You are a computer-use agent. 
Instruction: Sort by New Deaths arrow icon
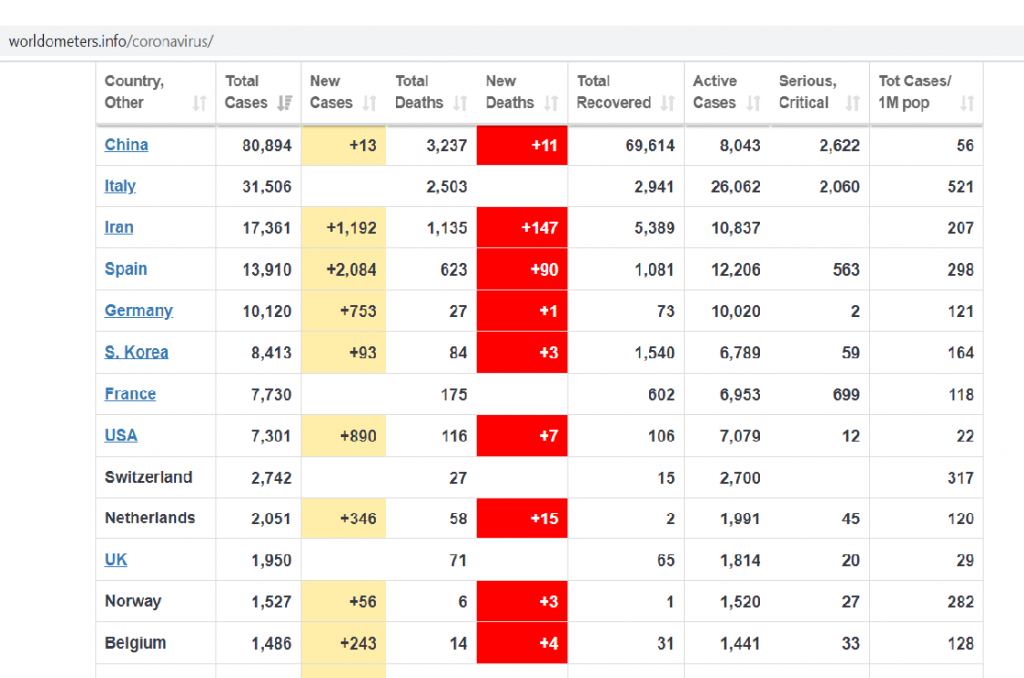point(551,103)
